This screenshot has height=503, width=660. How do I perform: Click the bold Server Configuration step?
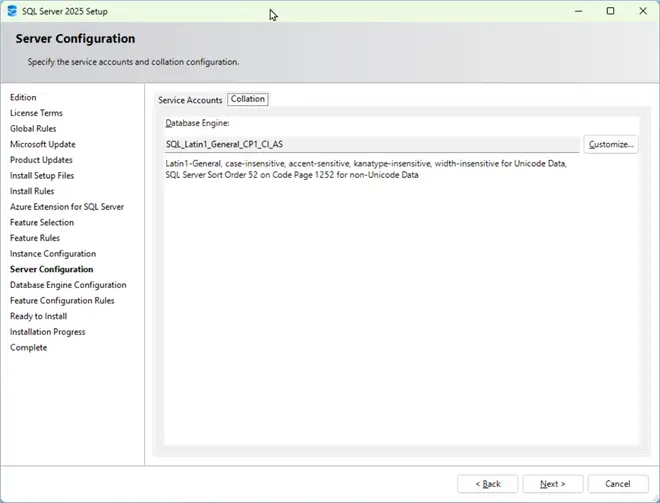(x=51, y=269)
